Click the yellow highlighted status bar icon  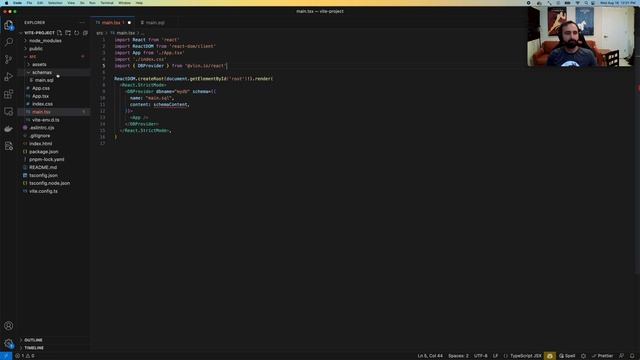[x=549, y=356]
